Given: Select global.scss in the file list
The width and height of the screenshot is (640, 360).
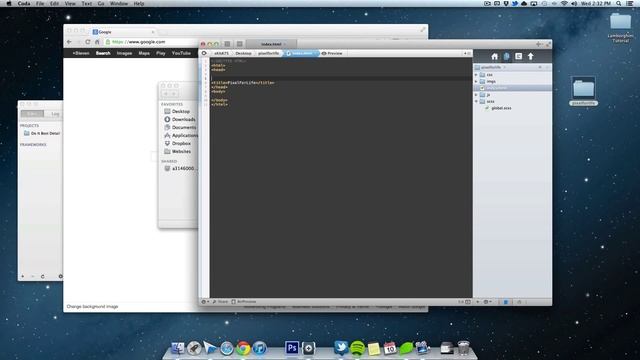Looking at the screenshot, I should (501, 108).
